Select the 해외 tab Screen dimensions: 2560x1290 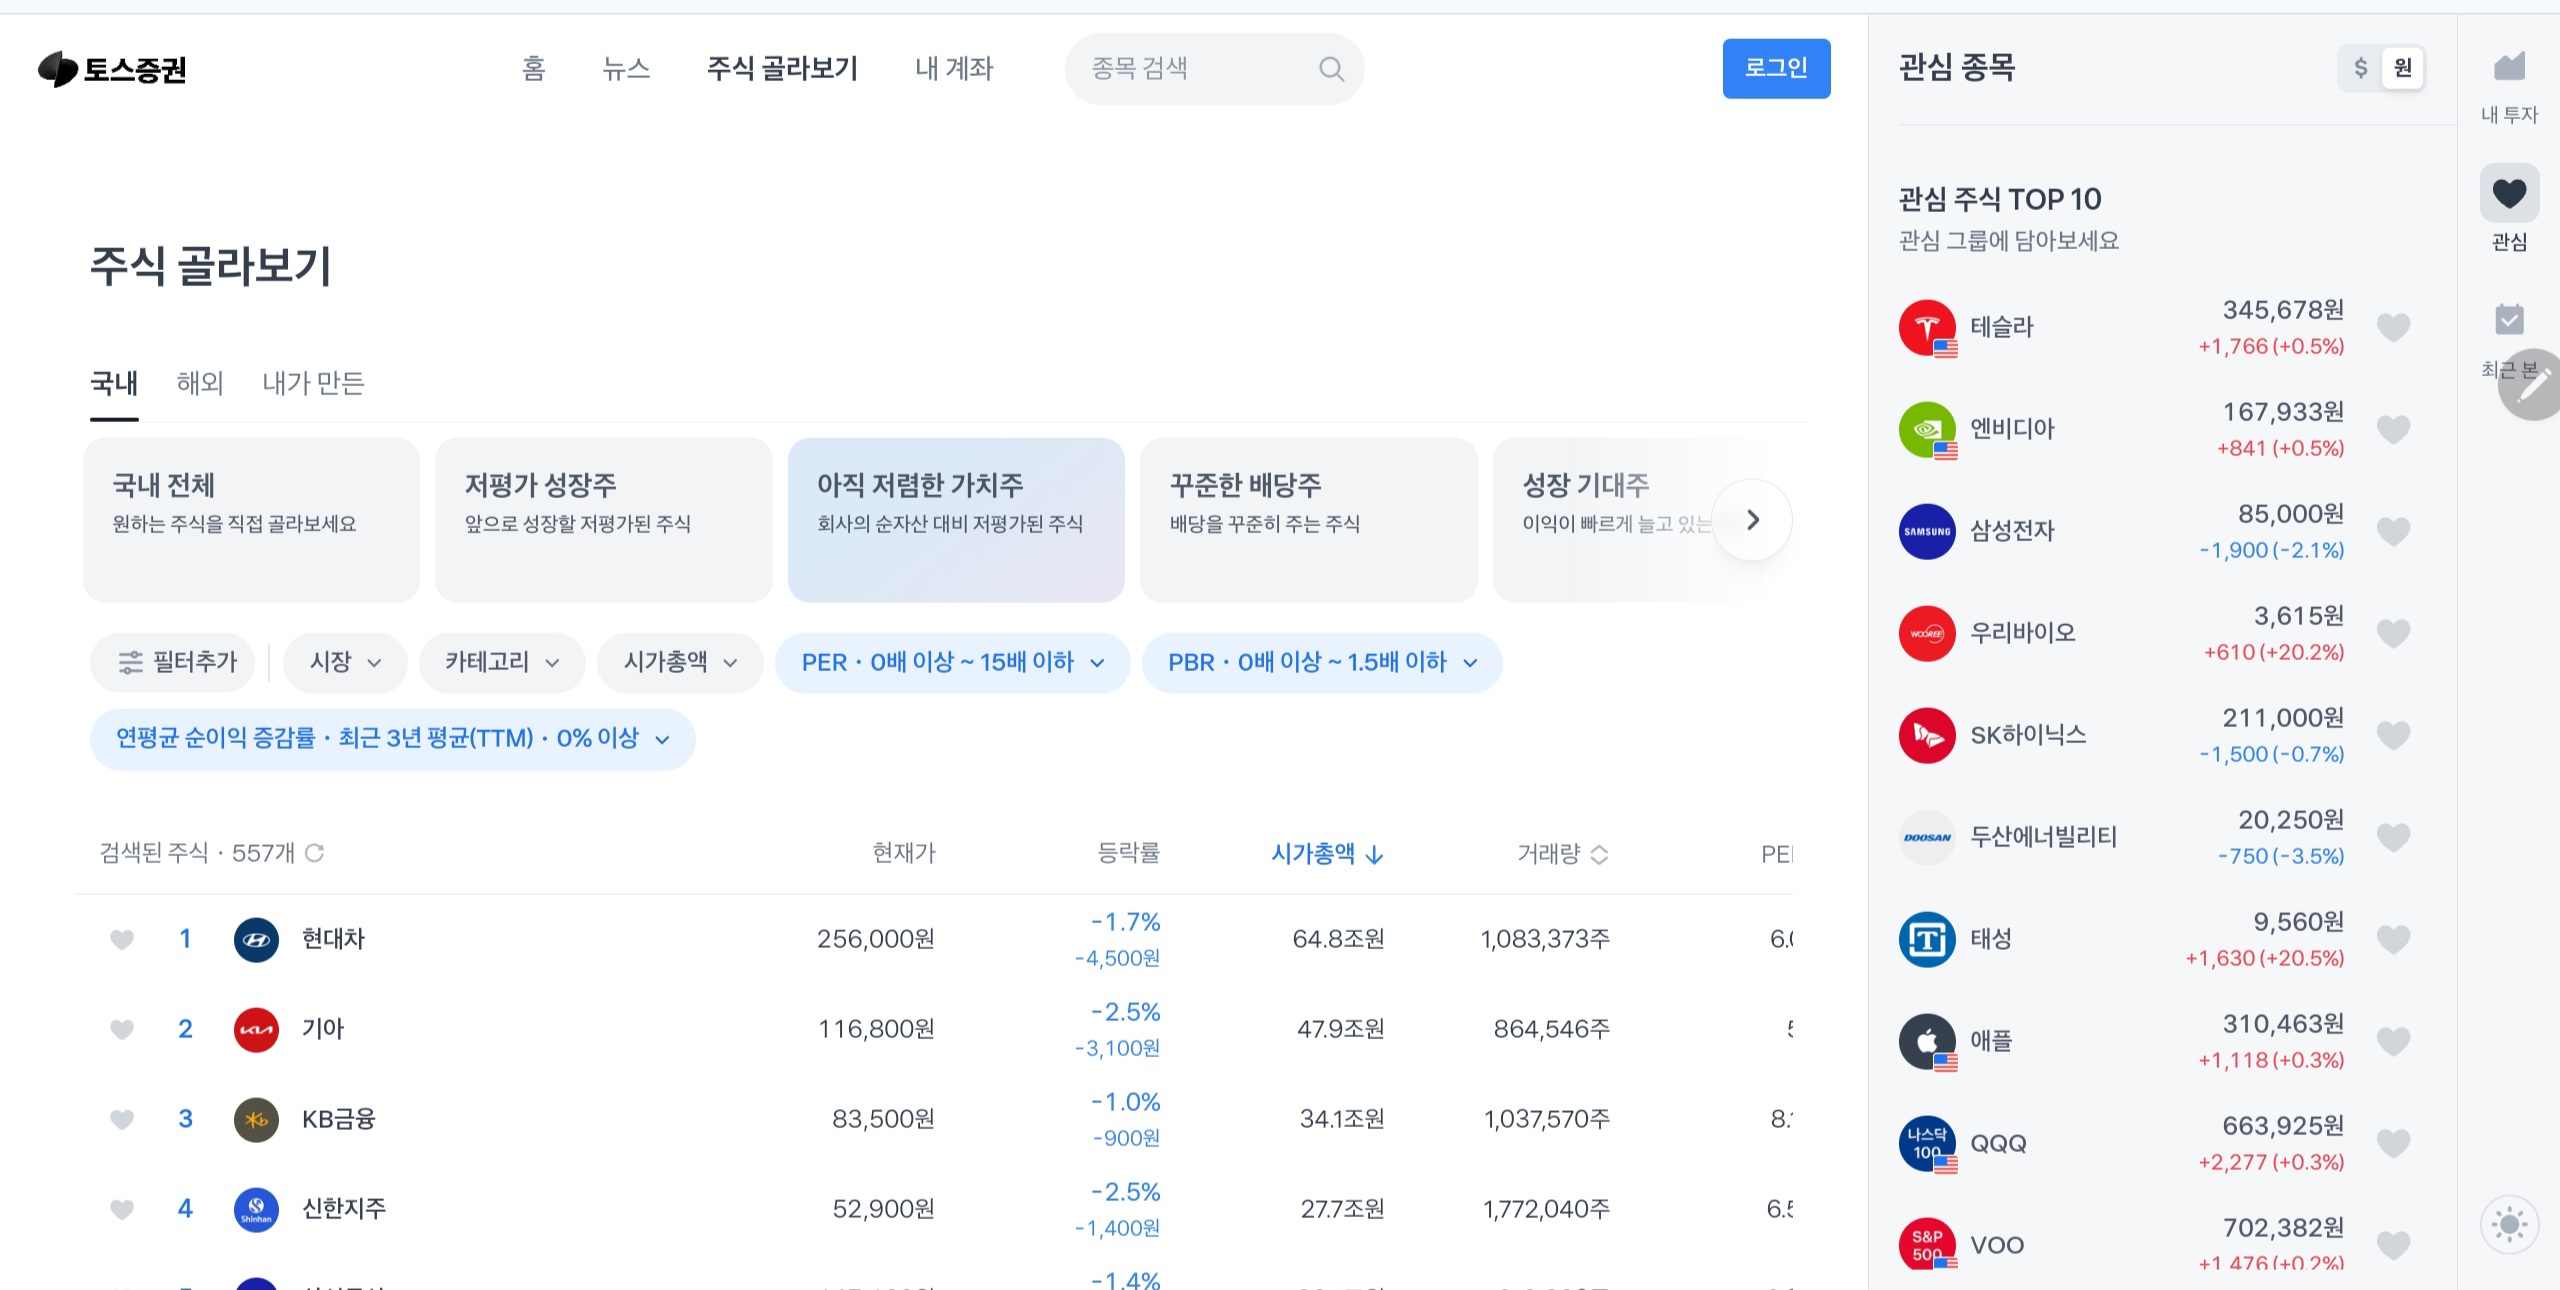pos(200,383)
